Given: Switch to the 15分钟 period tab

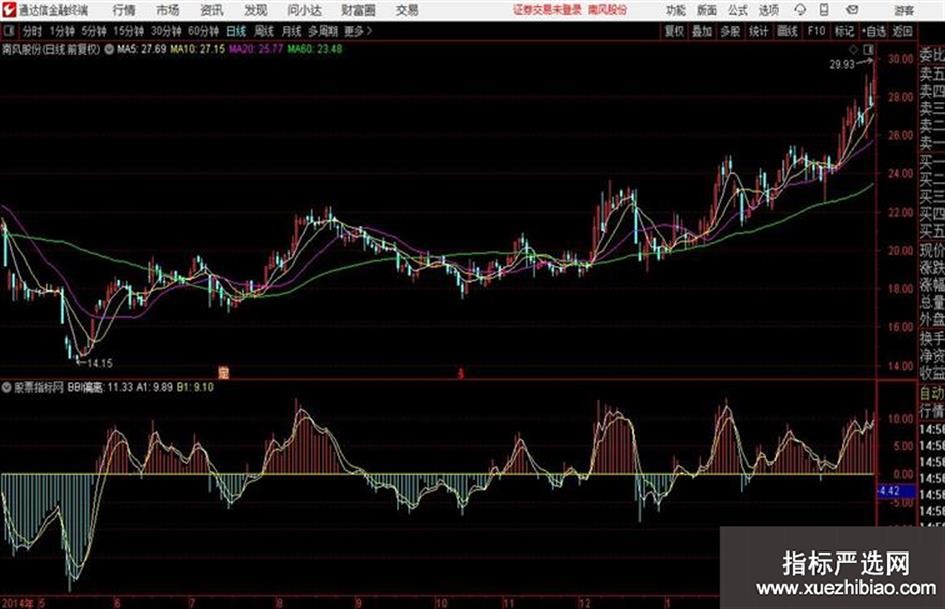Looking at the screenshot, I should 128,31.
